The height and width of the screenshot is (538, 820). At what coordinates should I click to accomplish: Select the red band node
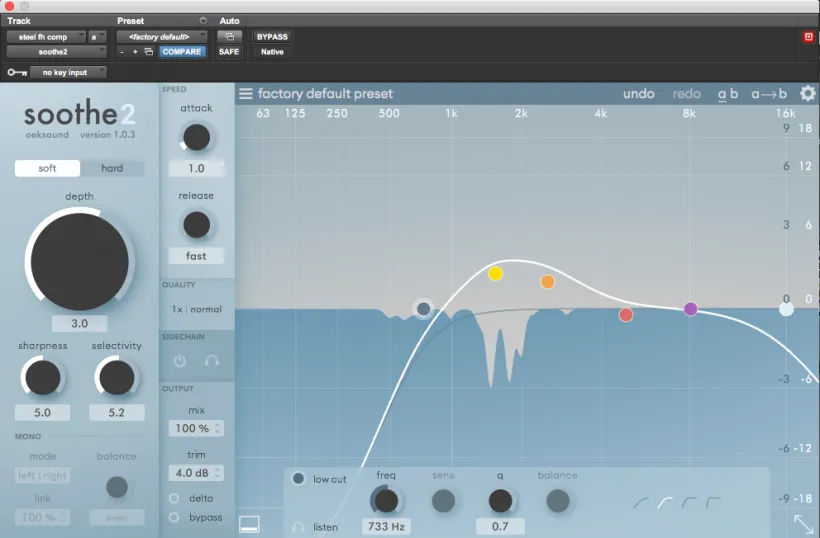click(626, 315)
